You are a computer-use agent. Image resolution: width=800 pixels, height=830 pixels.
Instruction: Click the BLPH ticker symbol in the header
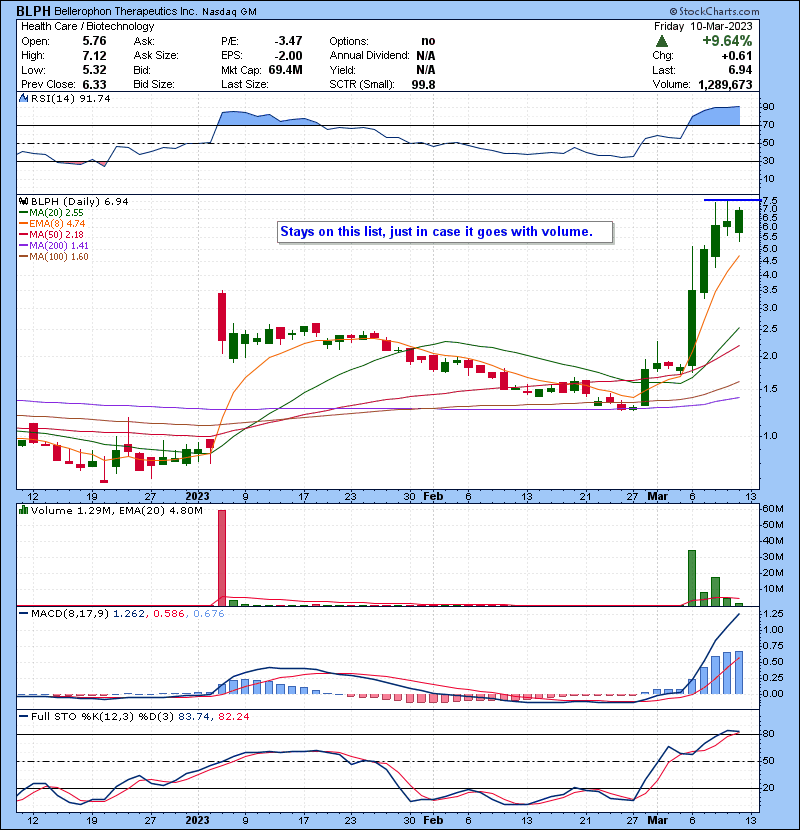tap(33, 11)
